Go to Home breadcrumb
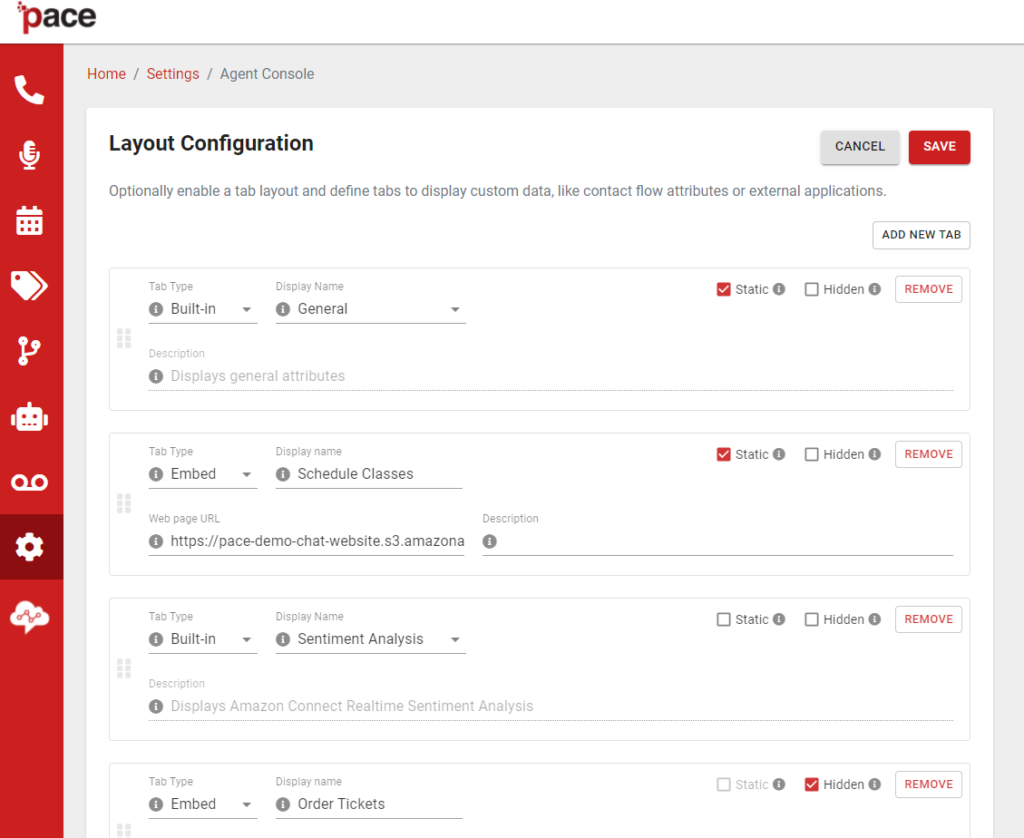Screen dimensions: 1024x838 coord(106,74)
